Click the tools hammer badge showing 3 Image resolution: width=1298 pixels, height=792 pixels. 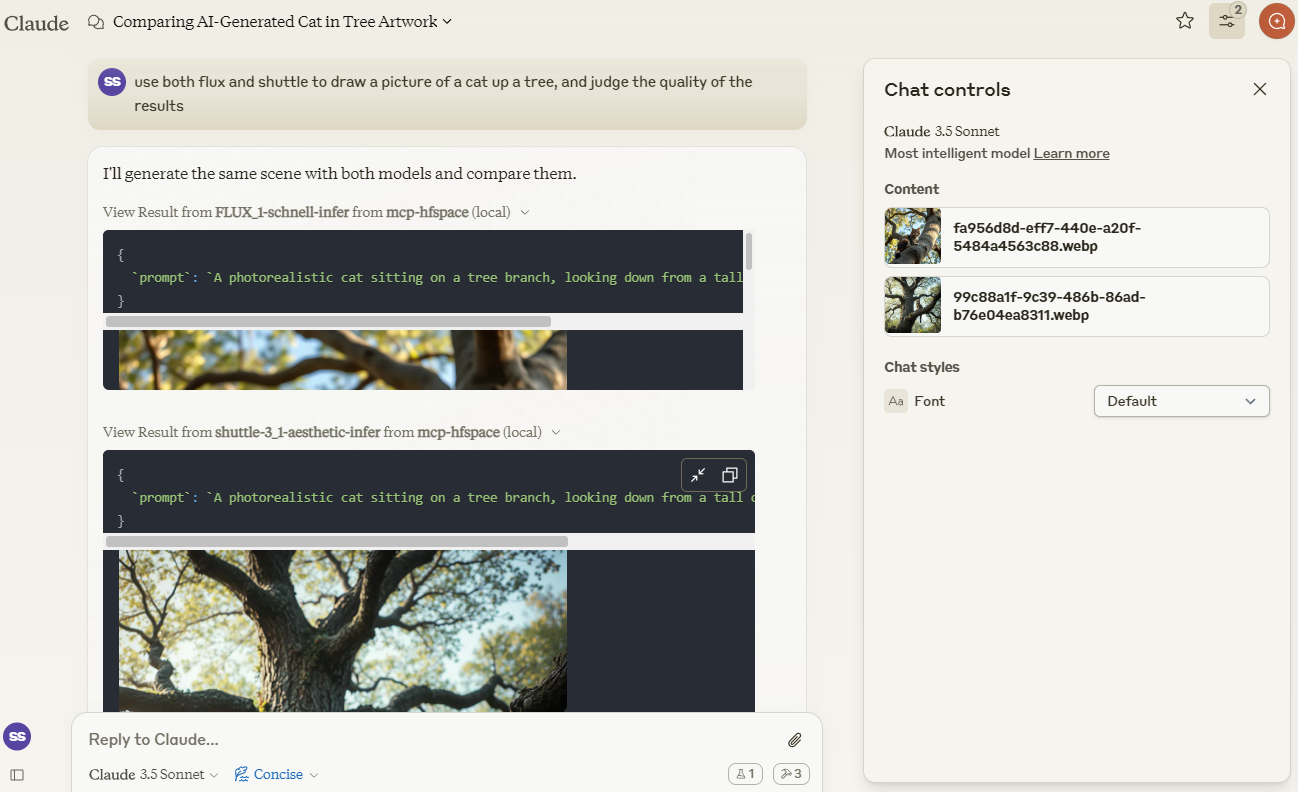791,774
